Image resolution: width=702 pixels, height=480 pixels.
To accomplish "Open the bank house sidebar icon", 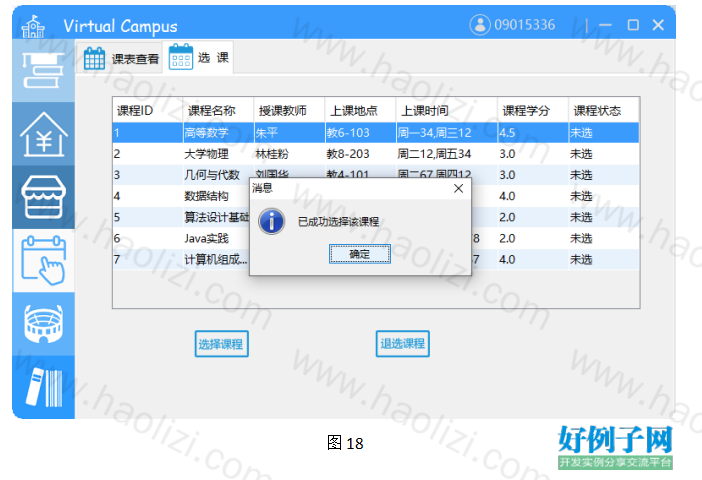I will [43, 134].
